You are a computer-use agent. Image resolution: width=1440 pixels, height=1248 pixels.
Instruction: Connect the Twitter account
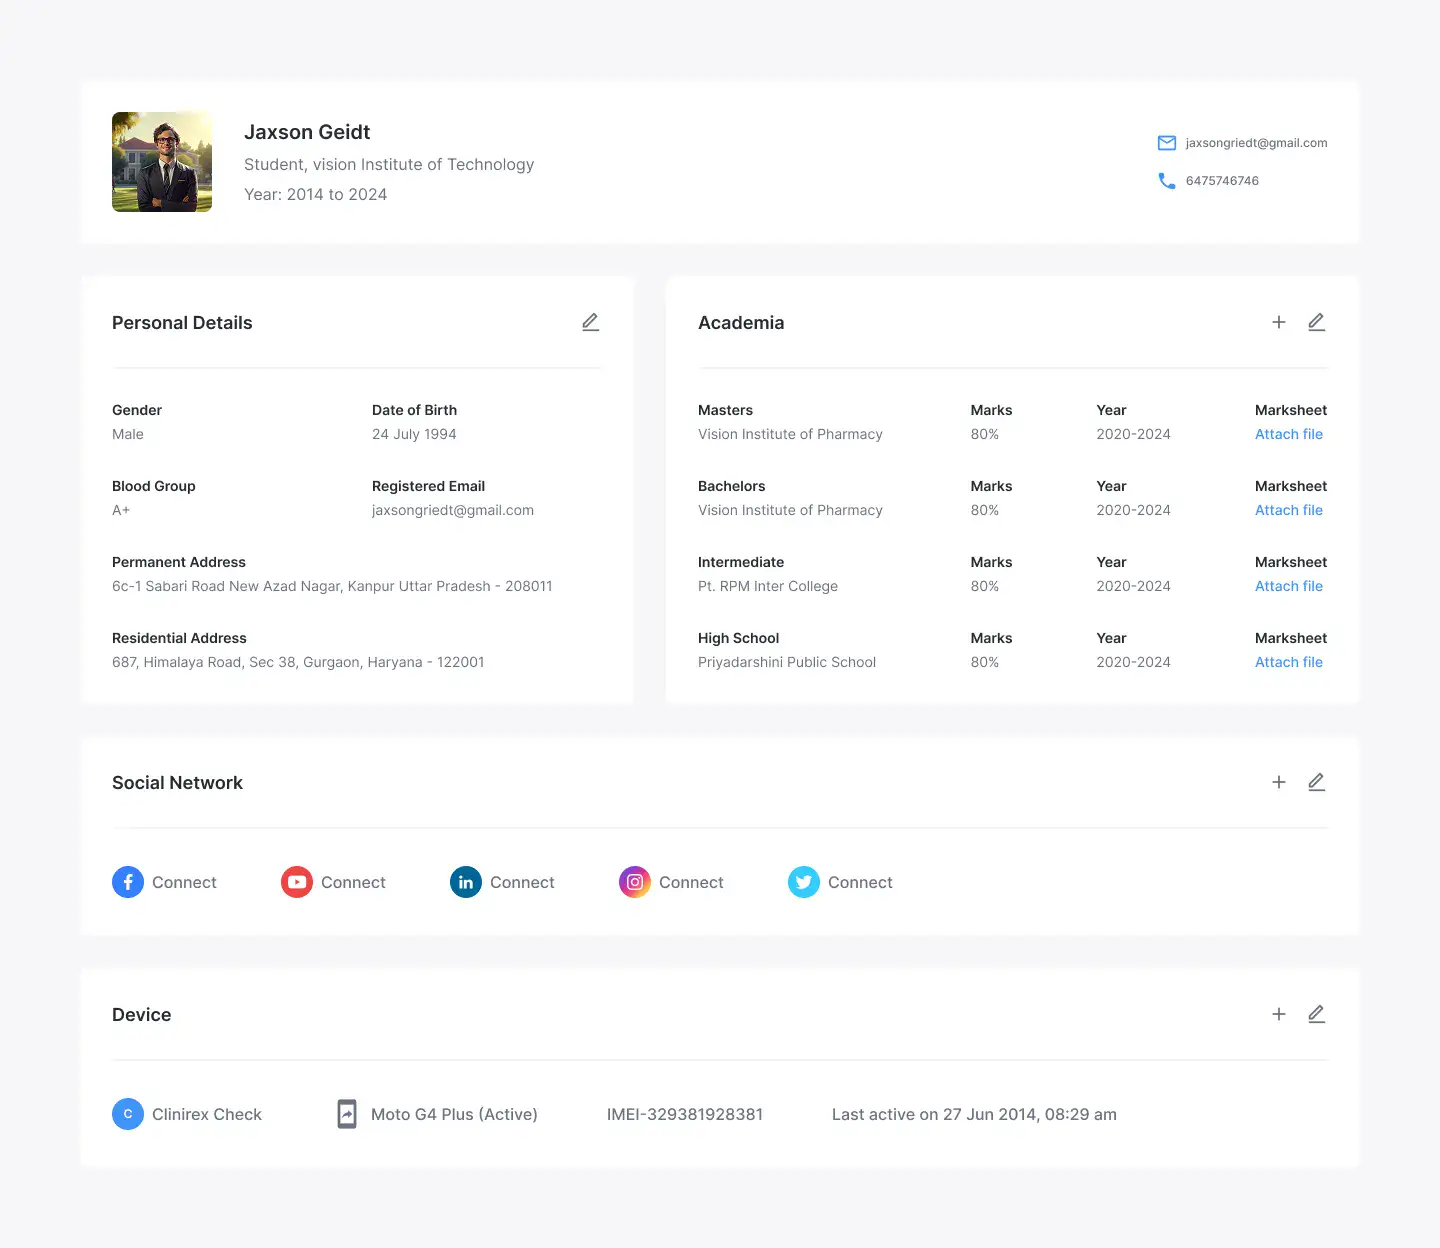(x=860, y=882)
